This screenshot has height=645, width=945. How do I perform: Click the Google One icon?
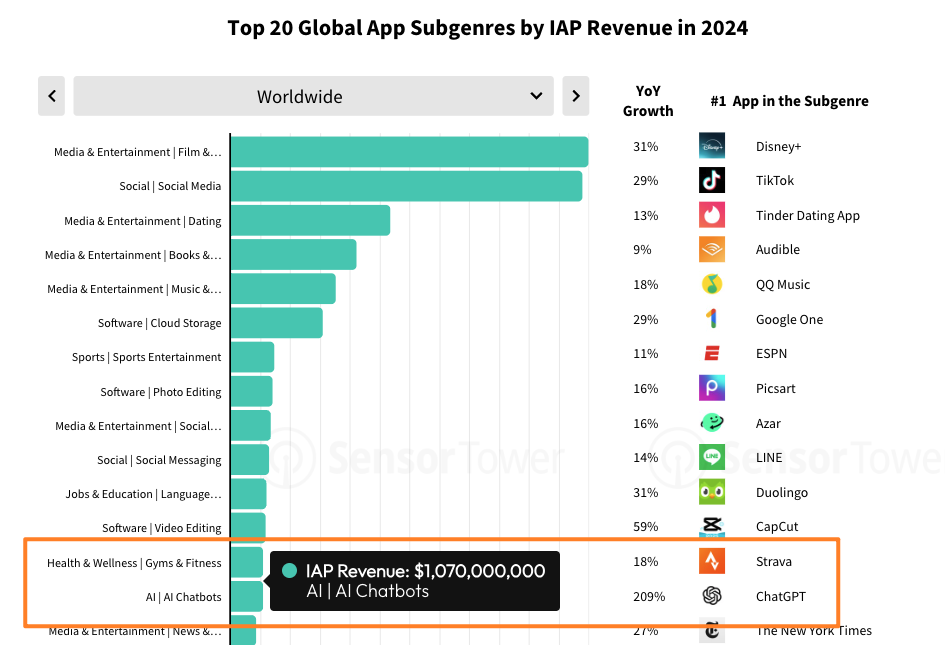[x=712, y=319]
